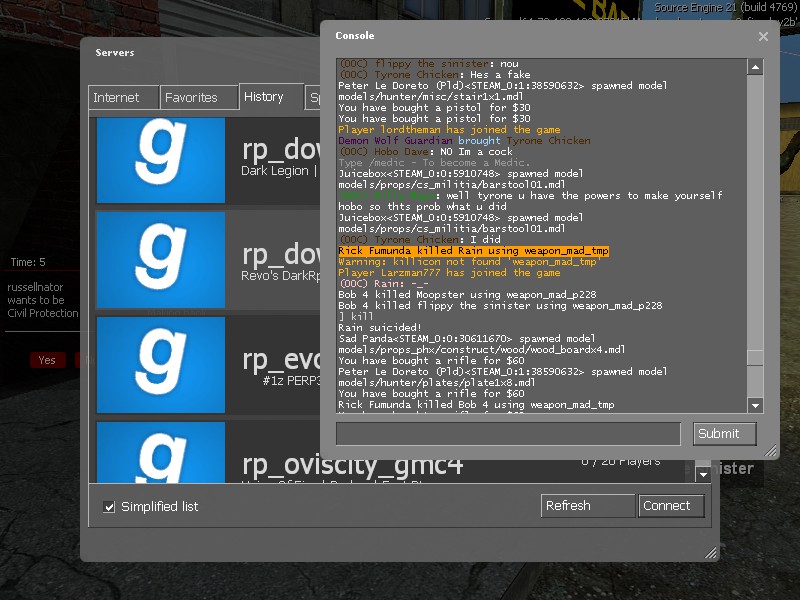Image resolution: width=800 pixels, height=600 pixels.
Task: Click the server list scroll down arrow
Action: pos(703,474)
